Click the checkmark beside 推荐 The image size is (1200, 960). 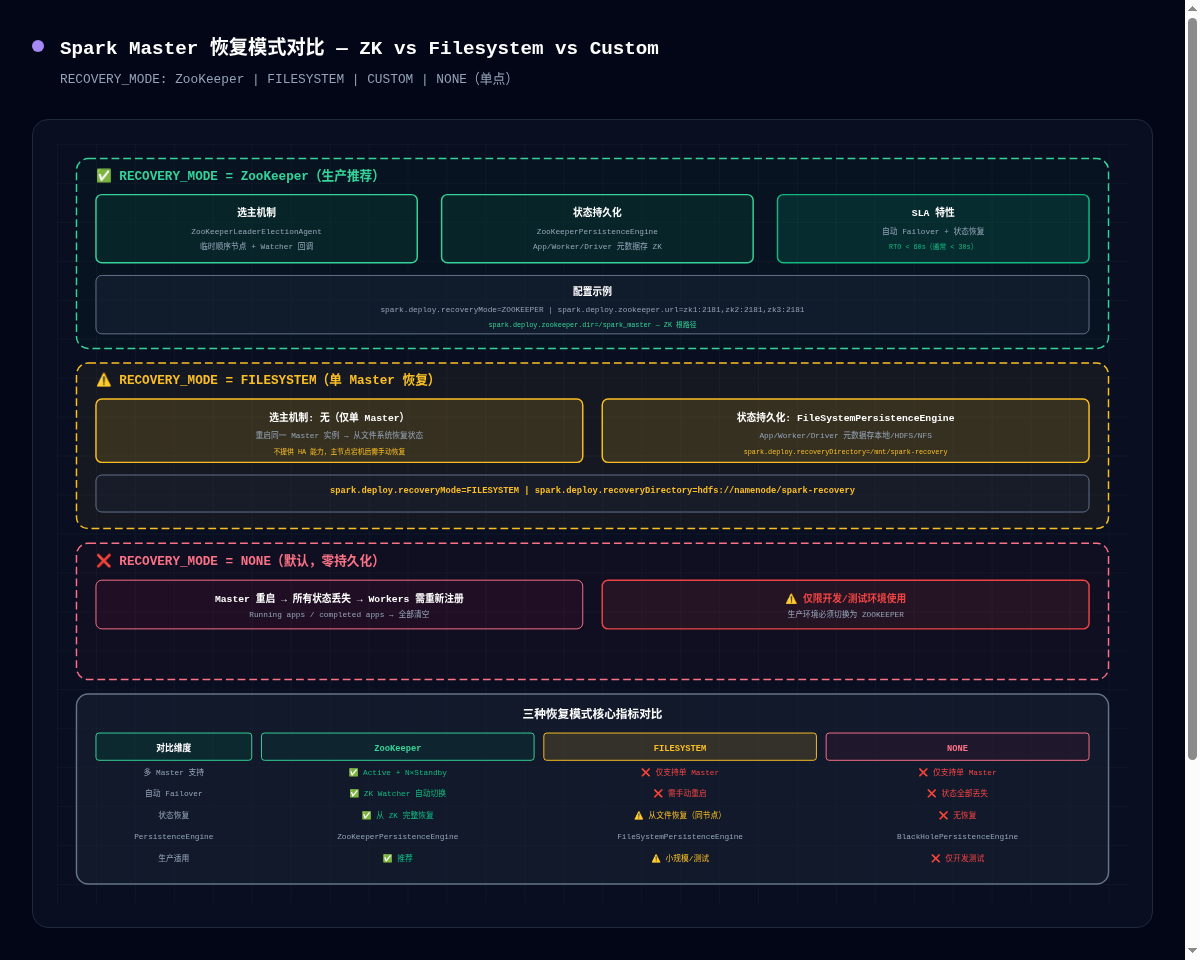(x=387, y=859)
